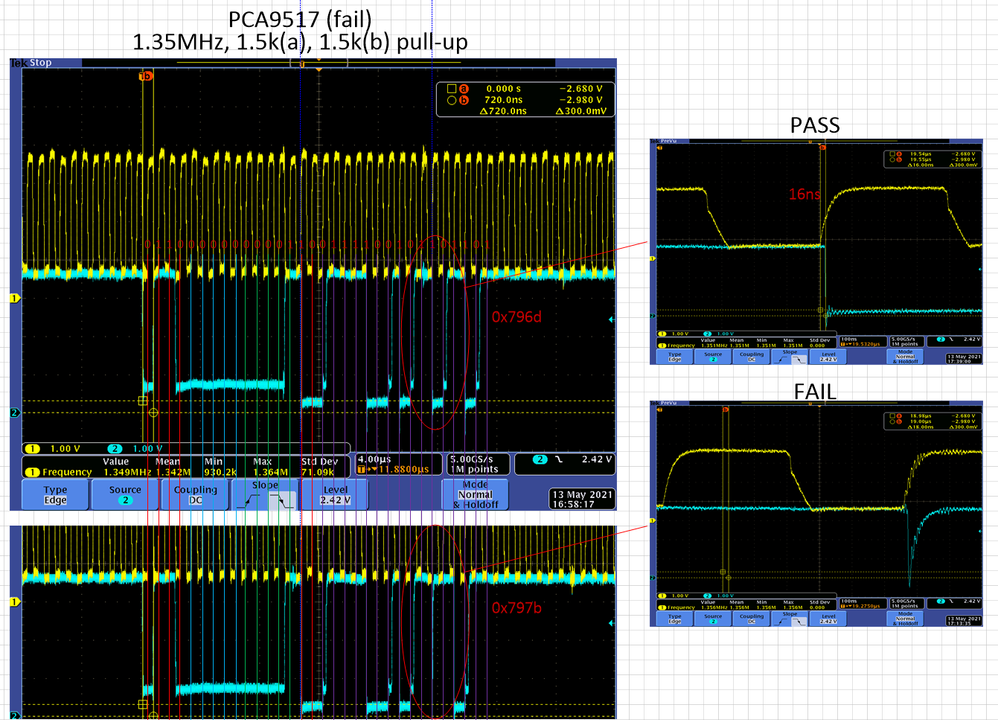The image size is (998, 720).
Task: Choose falling edge slope icon in main scope
Action: (x=283, y=500)
